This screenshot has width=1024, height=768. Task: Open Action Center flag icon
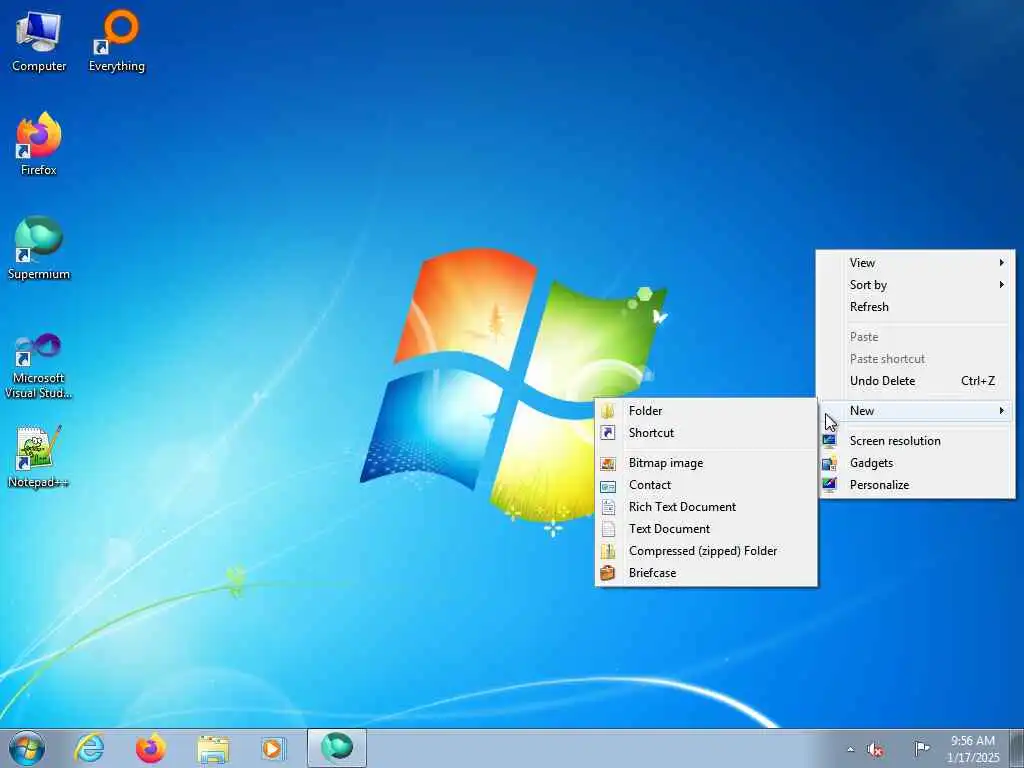tap(921, 748)
